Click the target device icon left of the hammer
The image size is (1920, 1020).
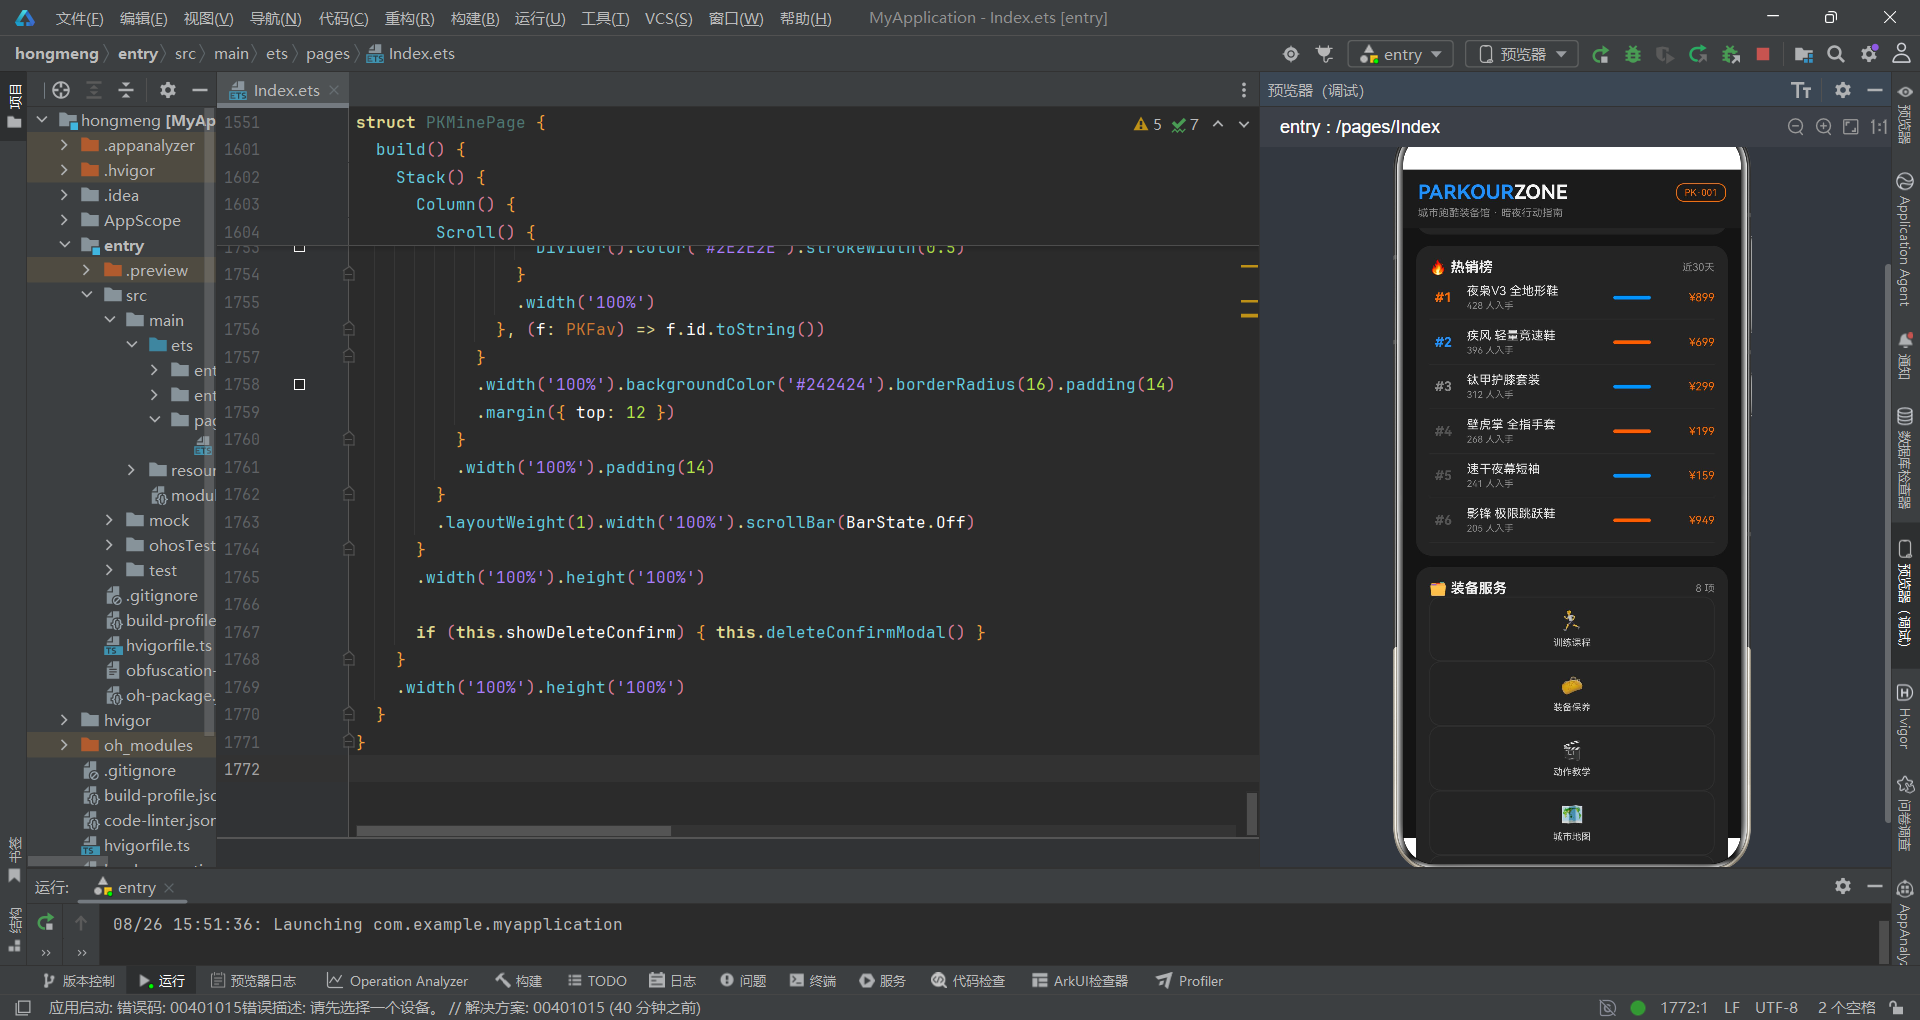pyautogui.click(x=1291, y=54)
